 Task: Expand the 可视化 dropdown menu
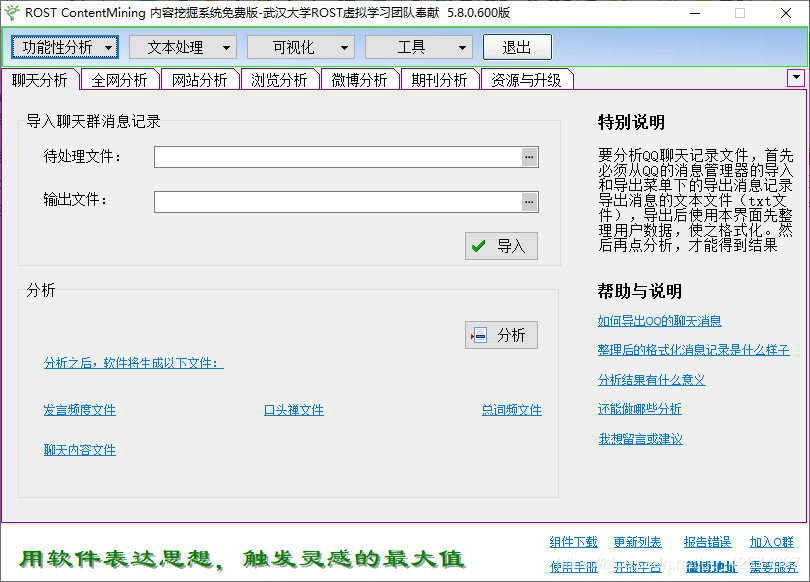click(x=301, y=48)
